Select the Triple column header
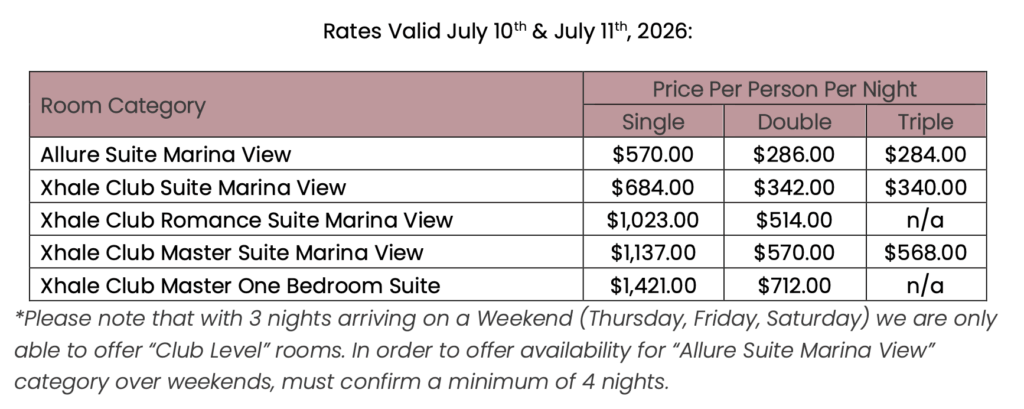Image resolution: width=1024 pixels, height=409 pixels. click(x=924, y=122)
